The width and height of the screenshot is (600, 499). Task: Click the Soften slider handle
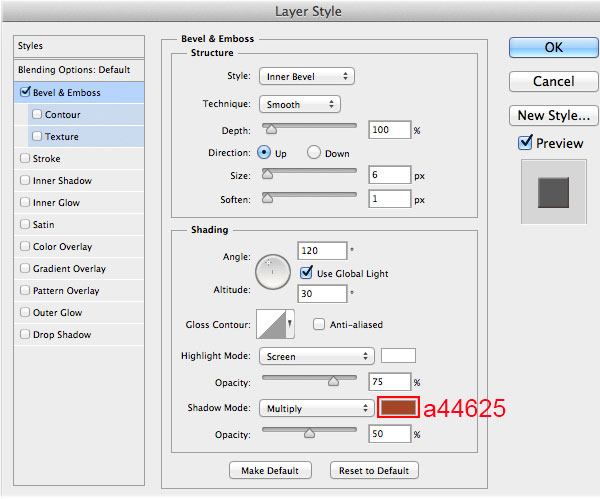pos(267,198)
